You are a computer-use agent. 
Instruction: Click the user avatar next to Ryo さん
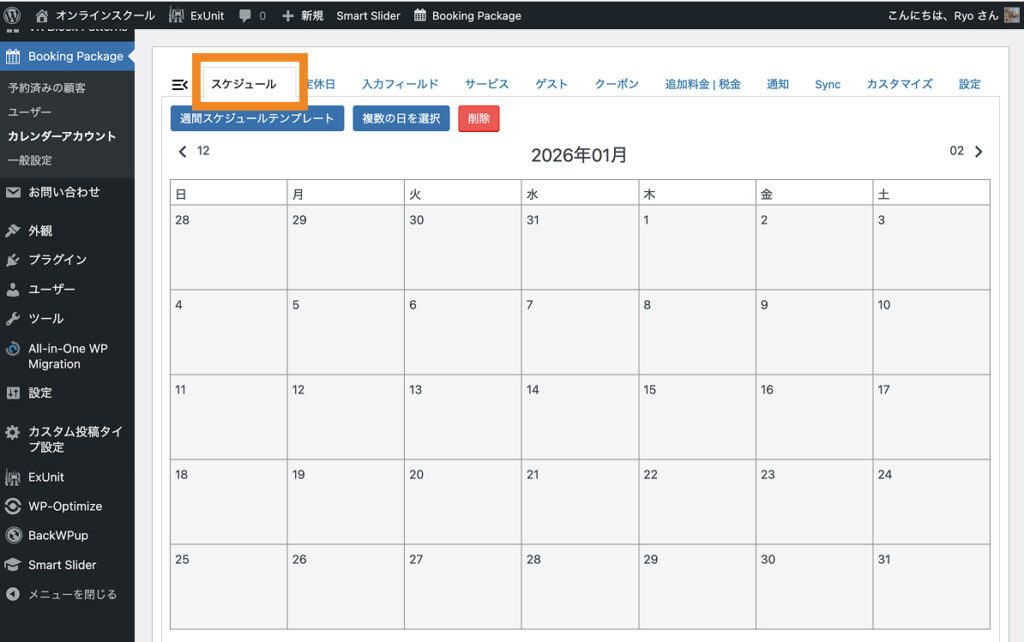(x=1011, y=15)
